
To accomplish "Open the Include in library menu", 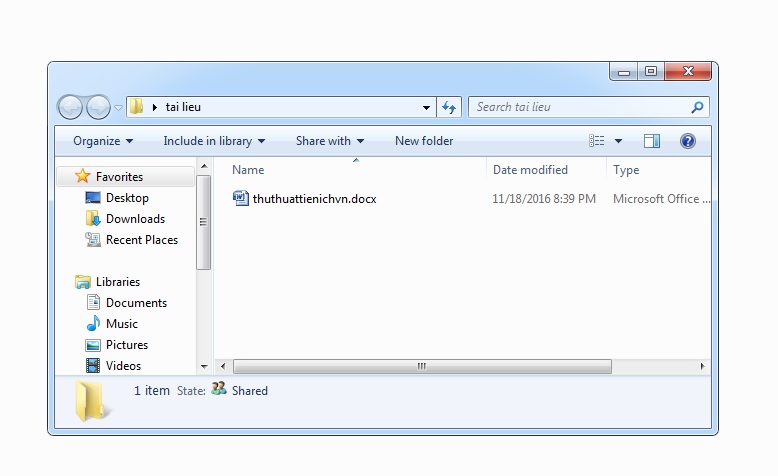I will point(214,141).
